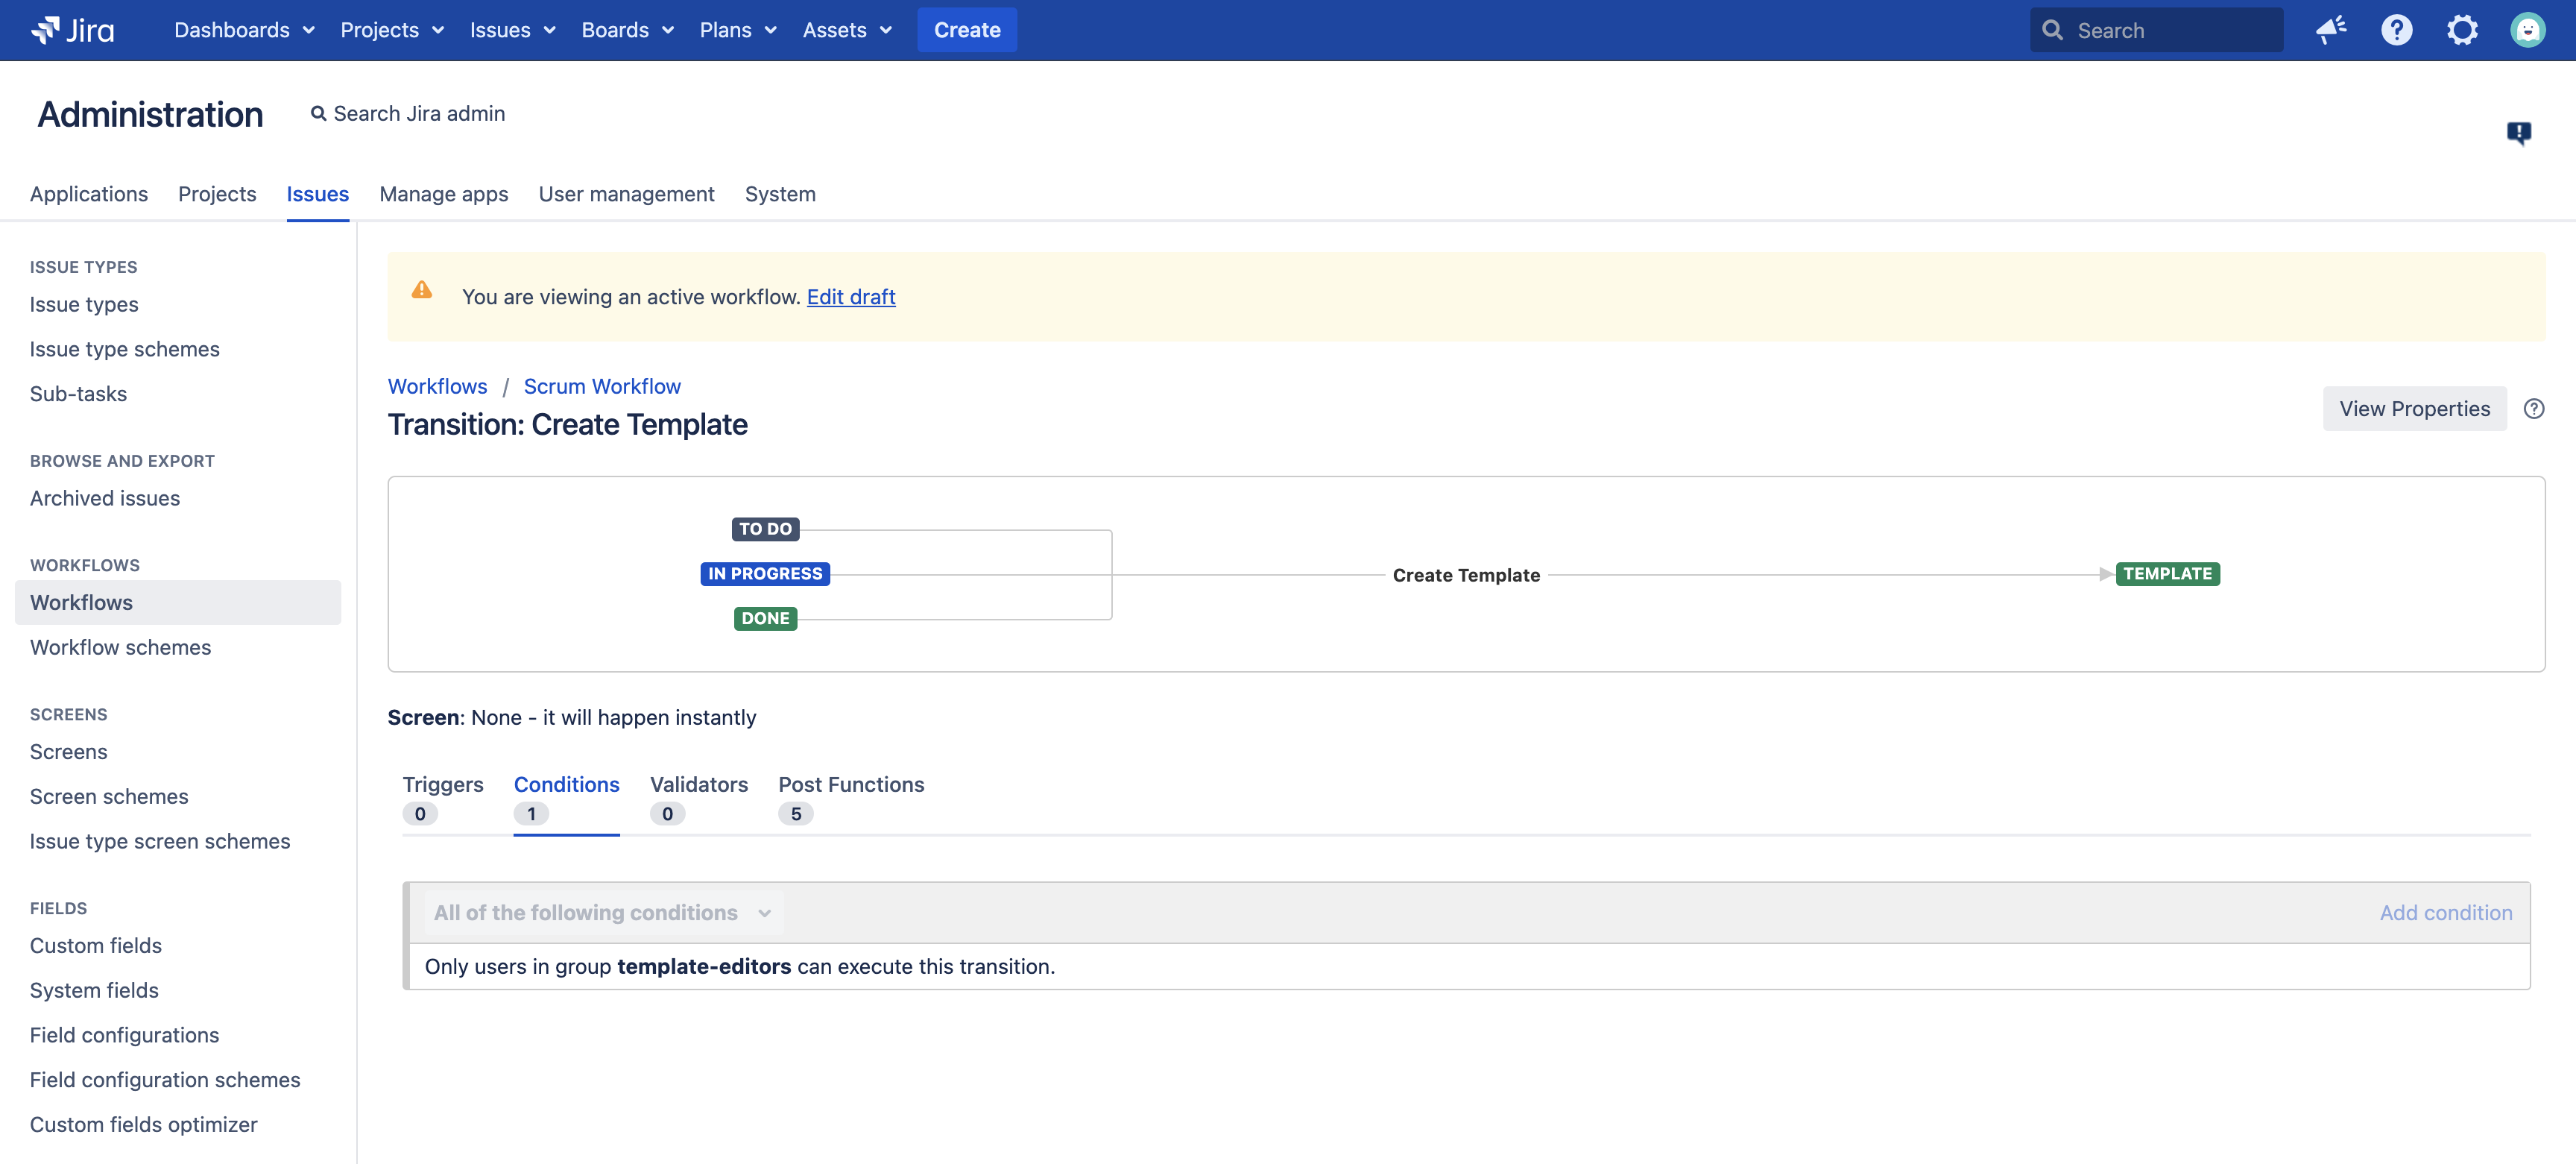
Task: Expand the Assets dropdown menu
Action: coord(846,30)
